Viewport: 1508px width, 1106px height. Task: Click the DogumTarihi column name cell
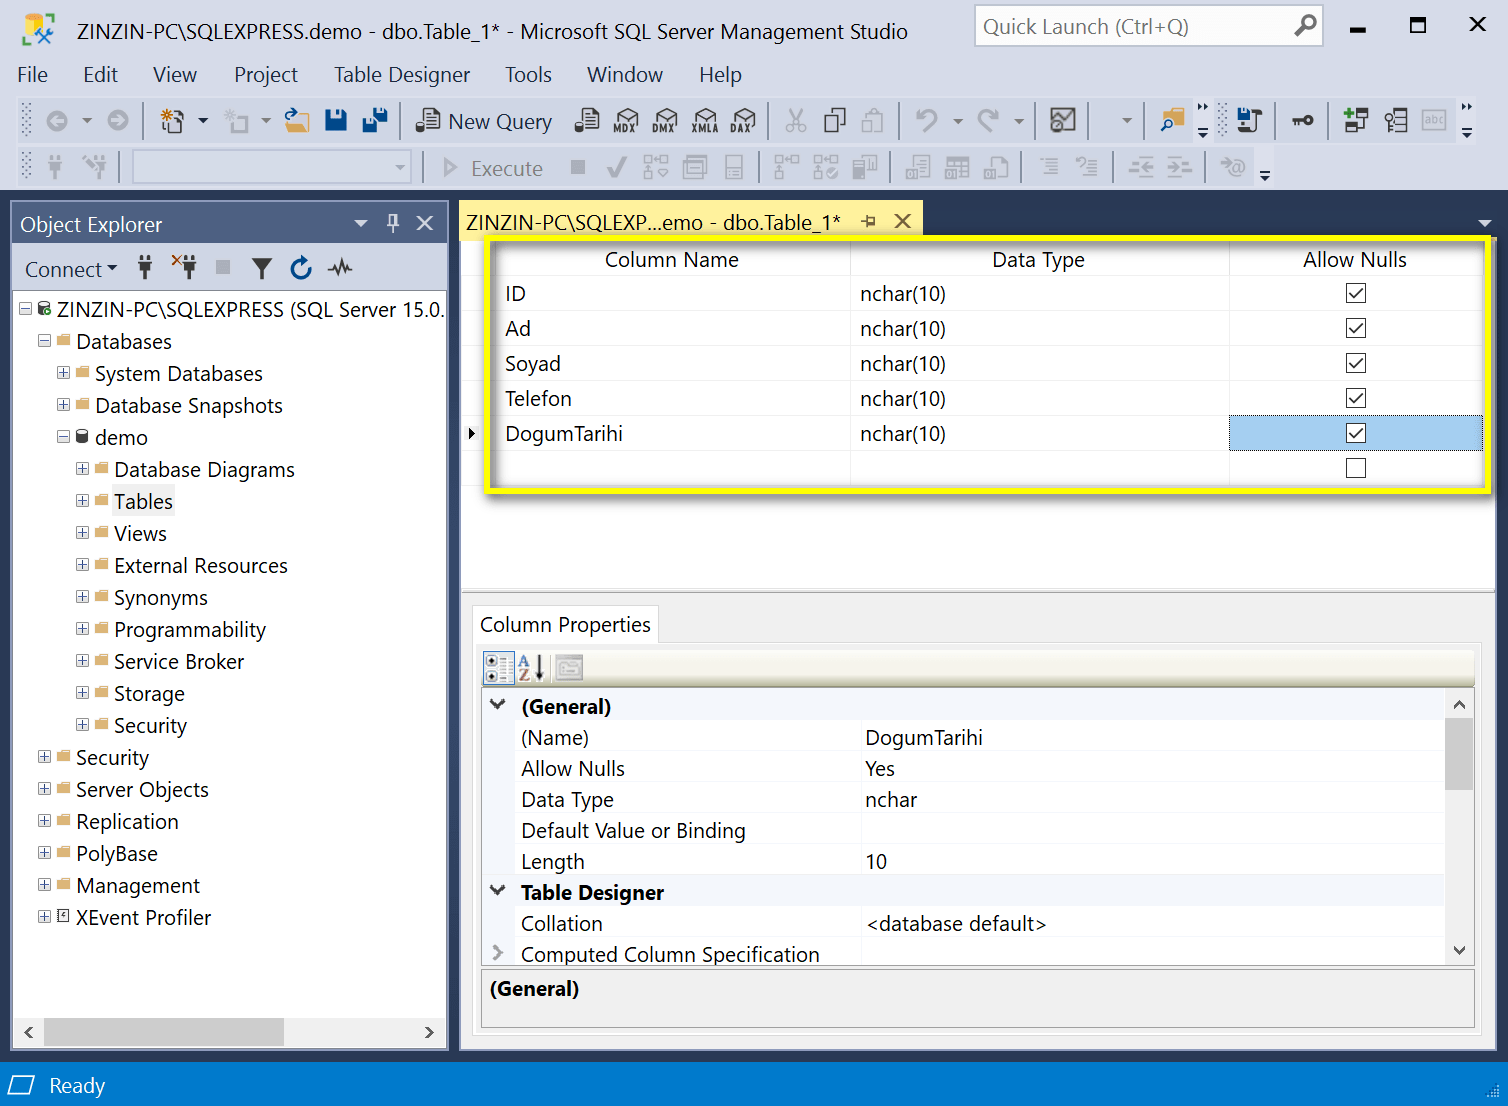(675, 433)
